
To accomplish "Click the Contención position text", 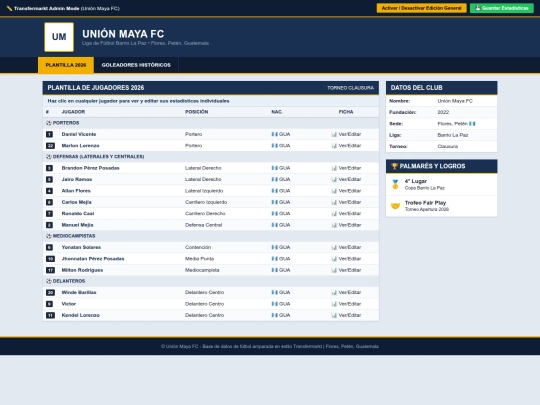I will click(x=198, y=247).
